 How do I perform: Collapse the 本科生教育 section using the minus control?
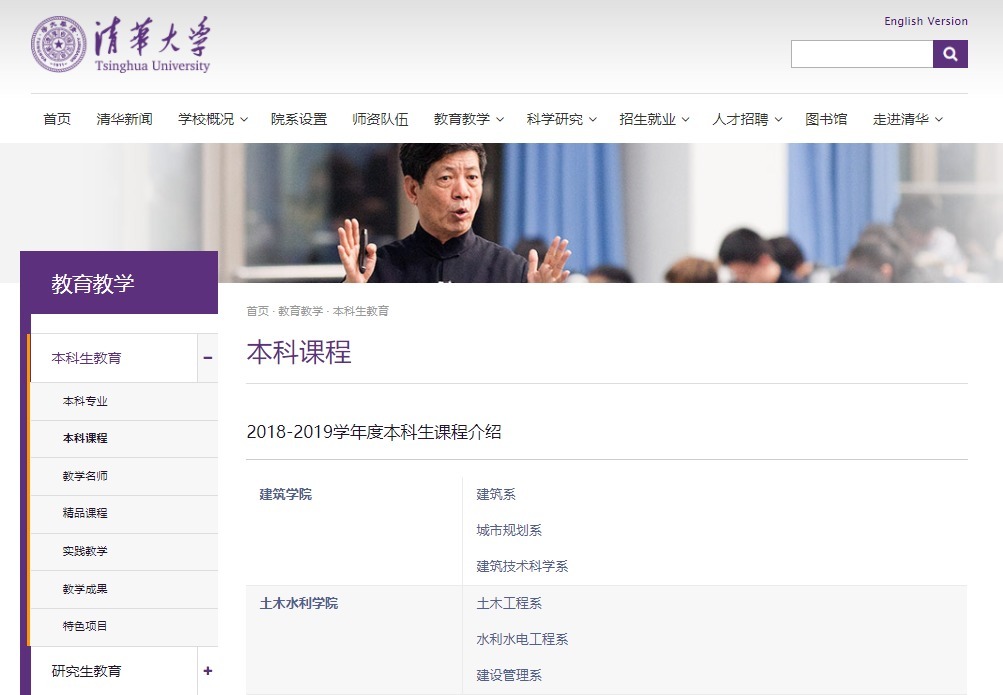pyautogui.click(x=207, y=357)
